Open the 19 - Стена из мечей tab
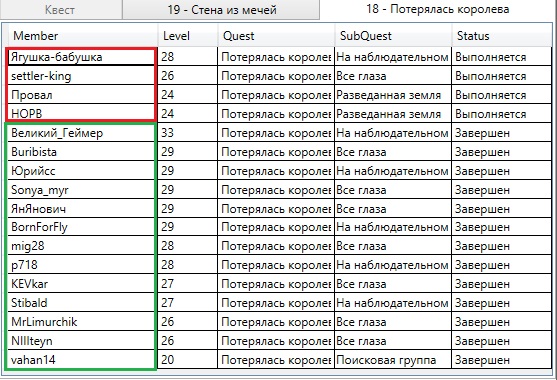557x380 pixels. tap(221, 10)
